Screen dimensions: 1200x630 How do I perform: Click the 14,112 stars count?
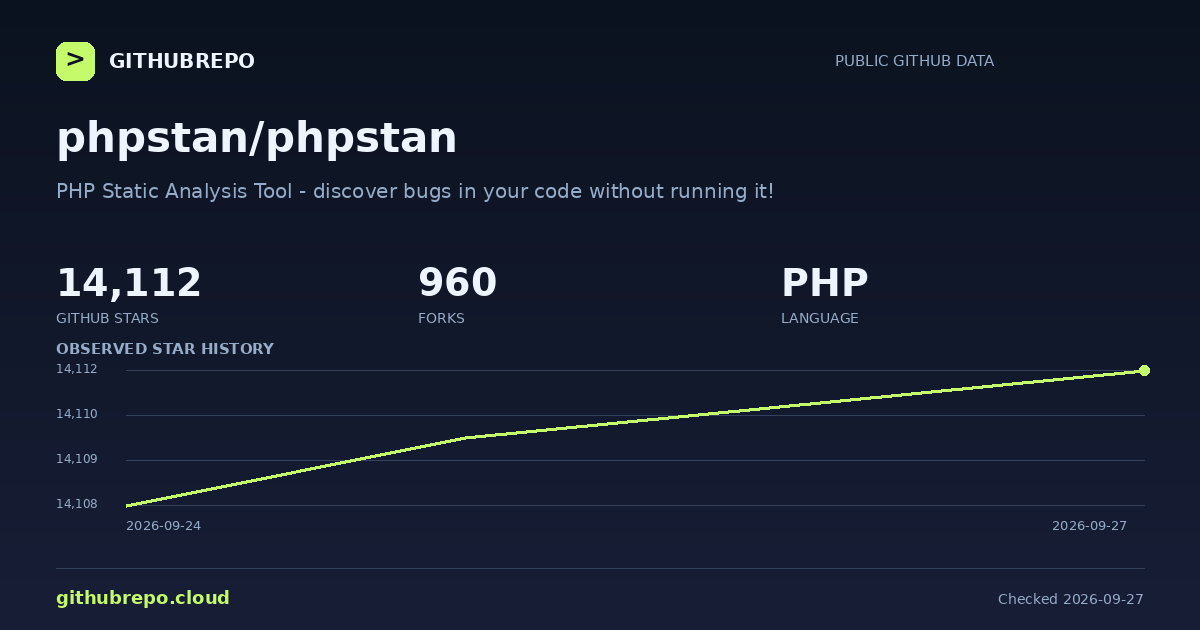(129, 283)
